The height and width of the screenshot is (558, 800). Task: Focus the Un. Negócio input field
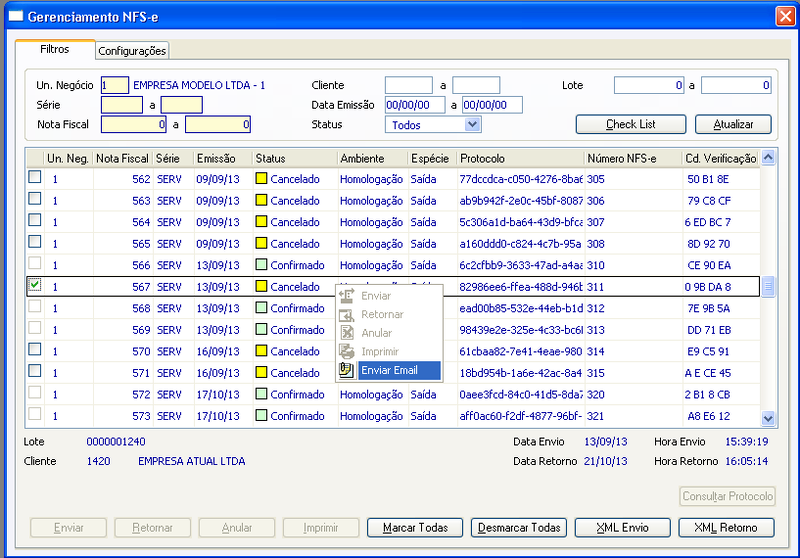(115, 85)
